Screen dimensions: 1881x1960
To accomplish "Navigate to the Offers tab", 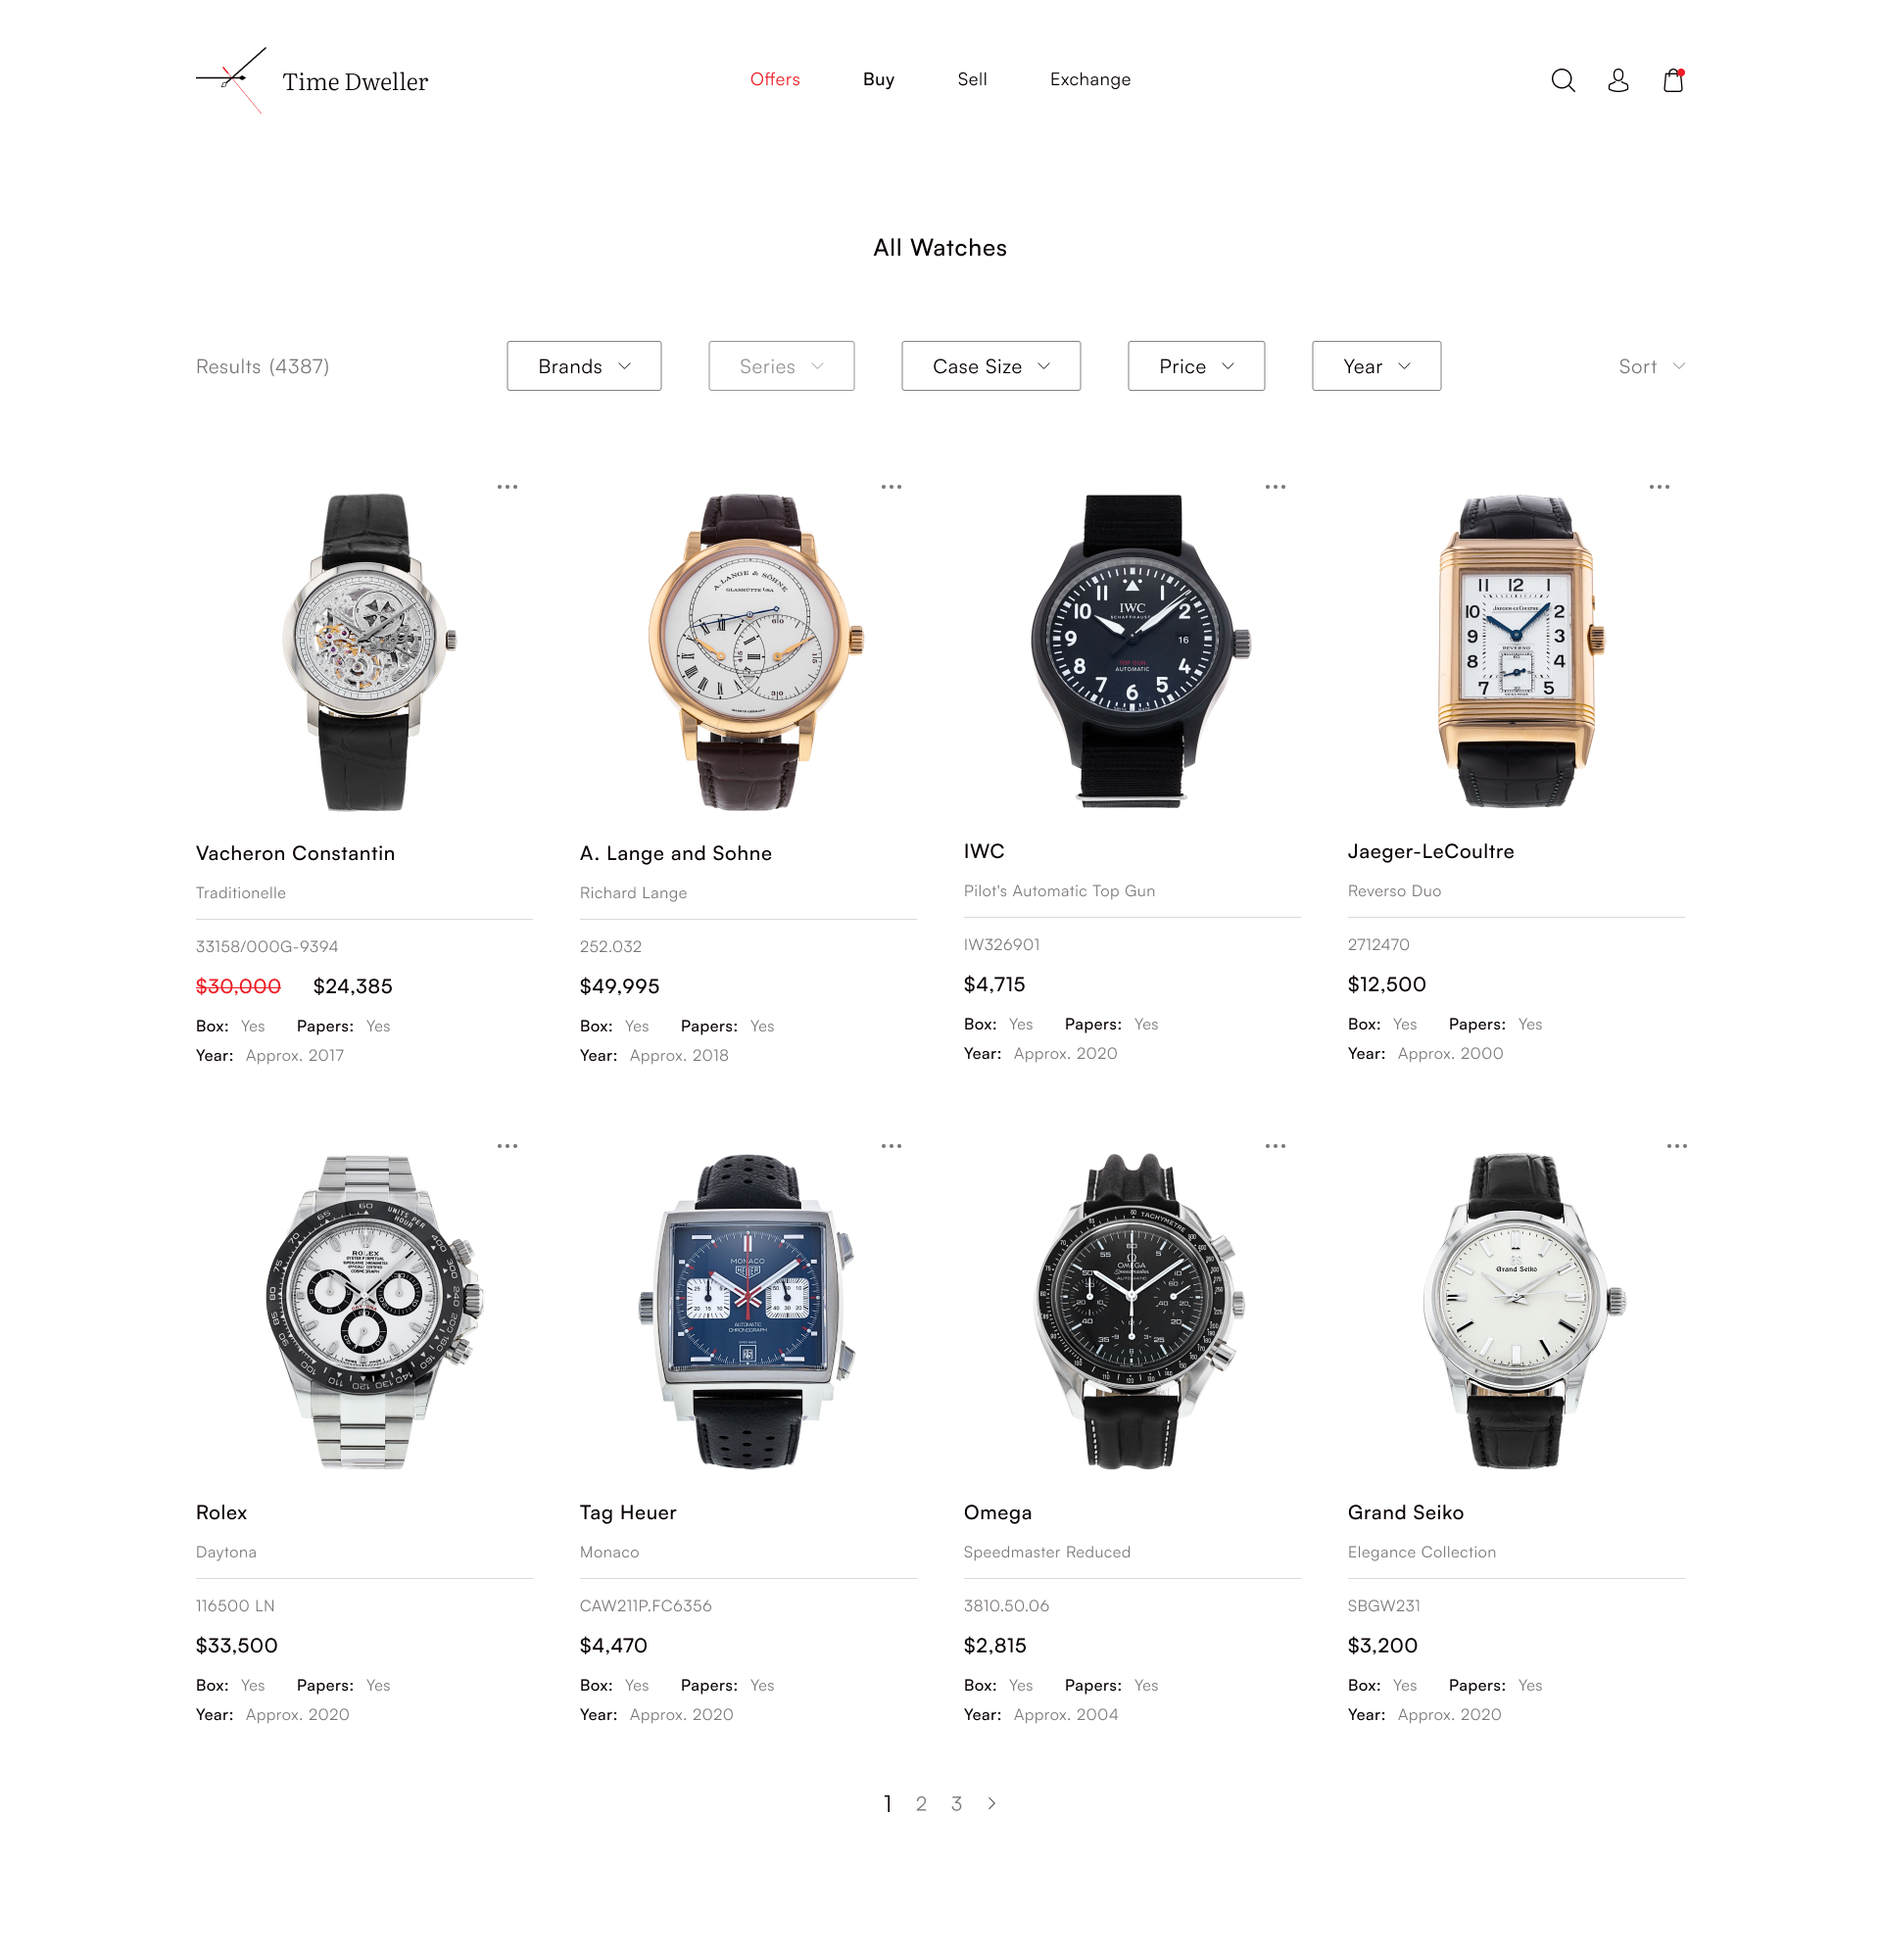I will click(773, 78).
